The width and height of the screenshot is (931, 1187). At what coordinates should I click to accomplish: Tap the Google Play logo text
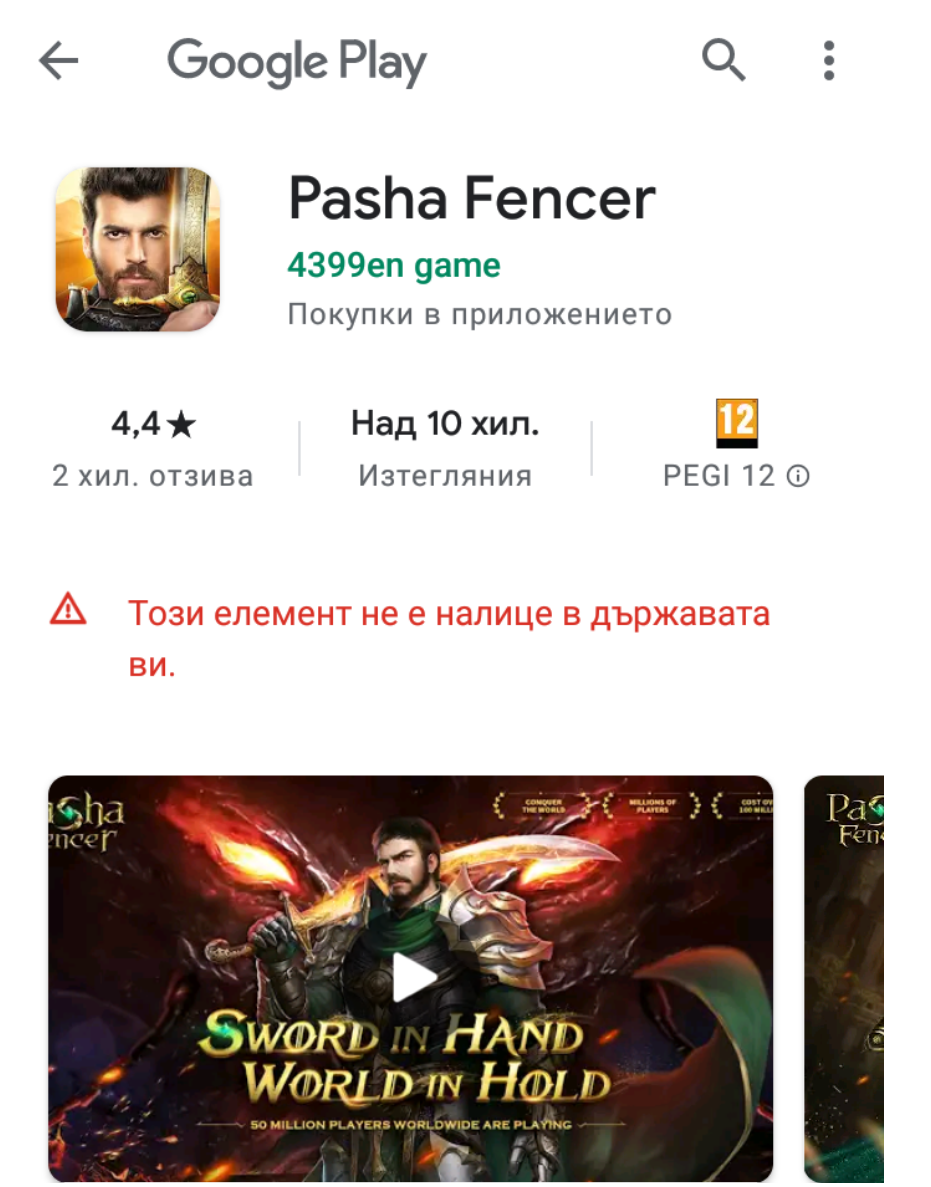click(297, 62)
